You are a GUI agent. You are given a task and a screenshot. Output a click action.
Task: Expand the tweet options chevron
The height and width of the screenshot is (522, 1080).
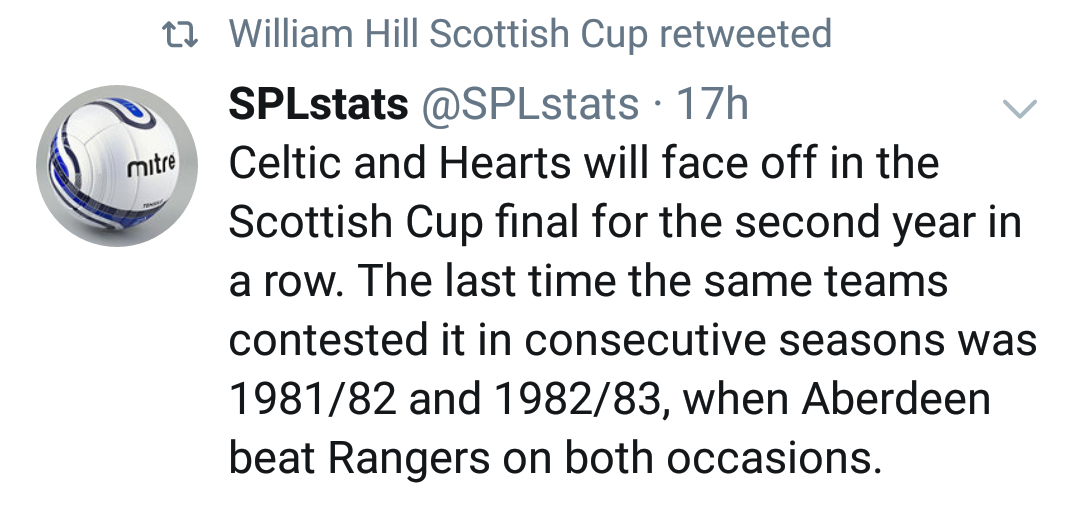(1020, 107)
